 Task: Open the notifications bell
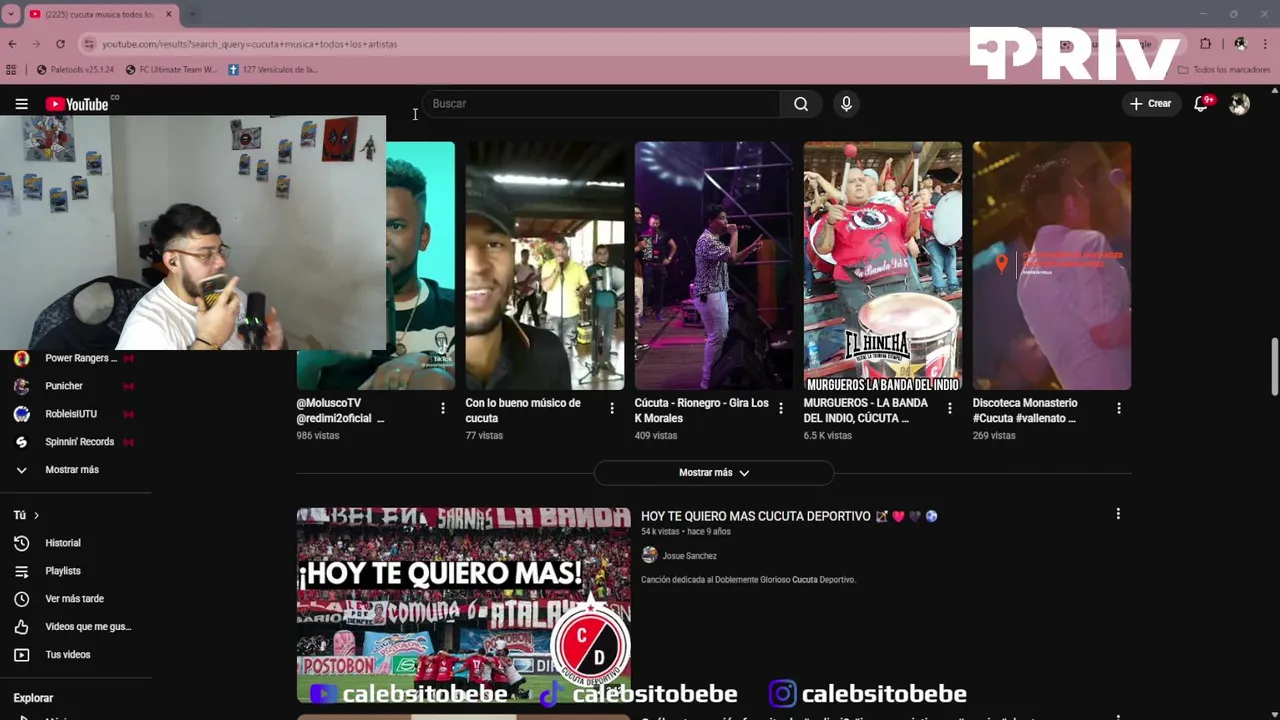(x=1202, y=104)
